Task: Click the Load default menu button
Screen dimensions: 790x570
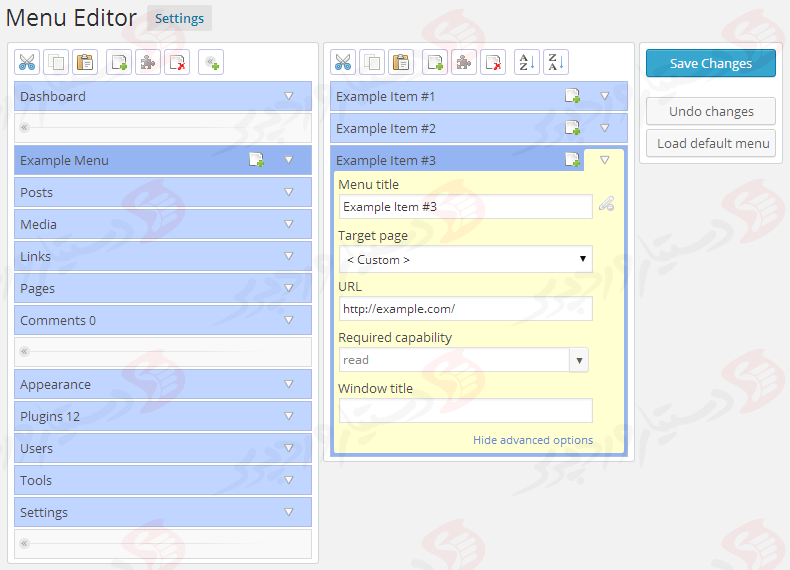Action: tap(711, 144)
